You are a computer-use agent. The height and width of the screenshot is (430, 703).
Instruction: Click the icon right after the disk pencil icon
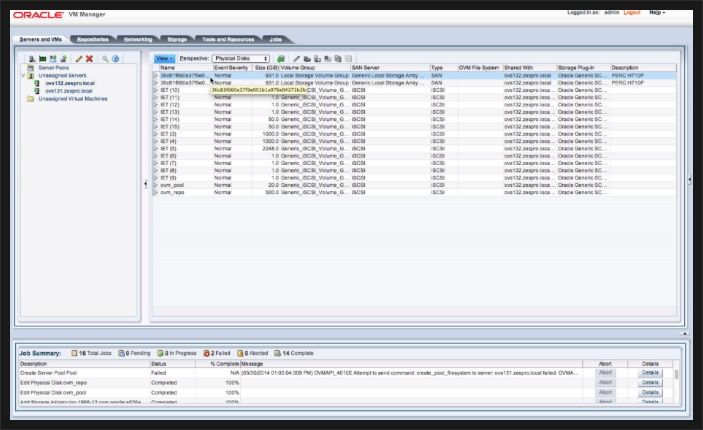307,58
